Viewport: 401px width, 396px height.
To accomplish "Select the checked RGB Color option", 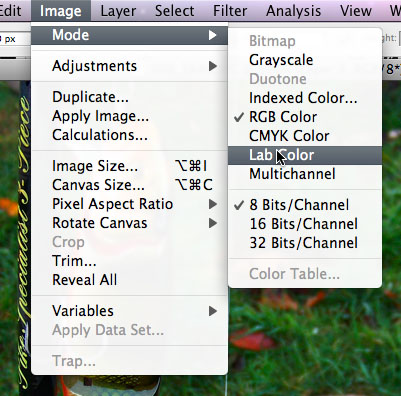I will pyautogui.click(x=305, y=117).
